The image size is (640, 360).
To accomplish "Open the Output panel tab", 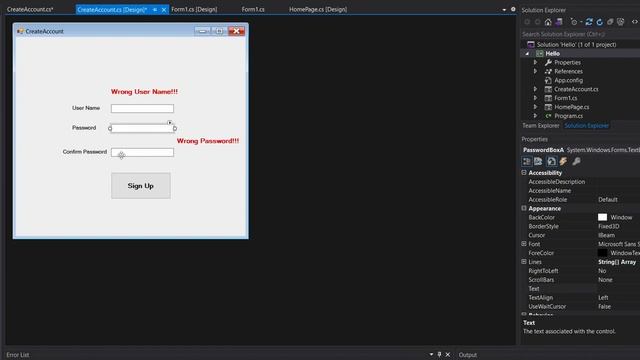I will click(x=468, y=355).
